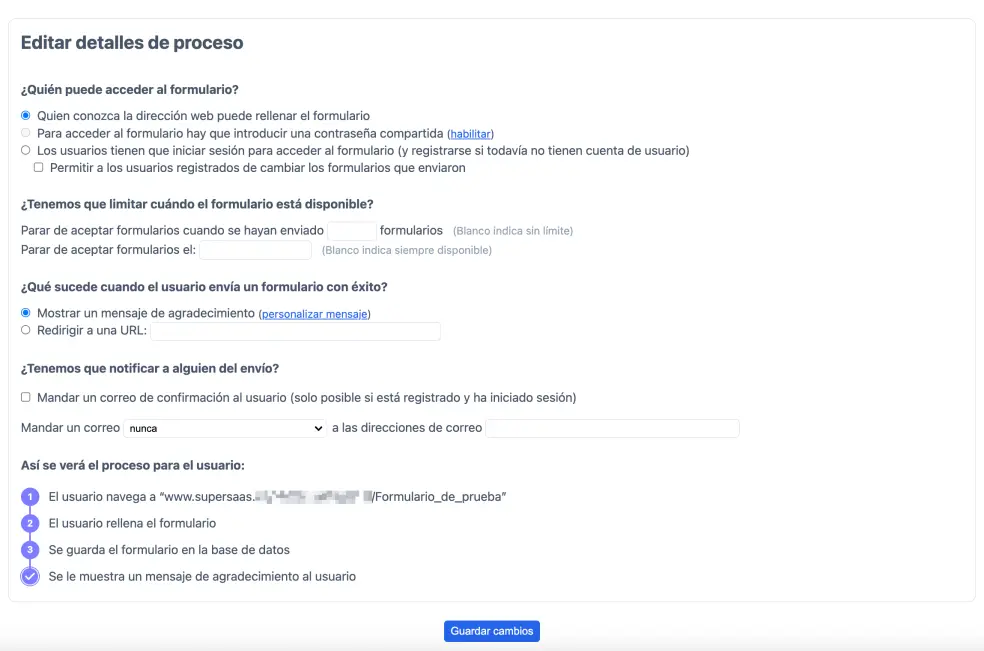Open the 'habilitar' link for shared password
Screen dimensions: 984x651
click(x=470, y=134)
